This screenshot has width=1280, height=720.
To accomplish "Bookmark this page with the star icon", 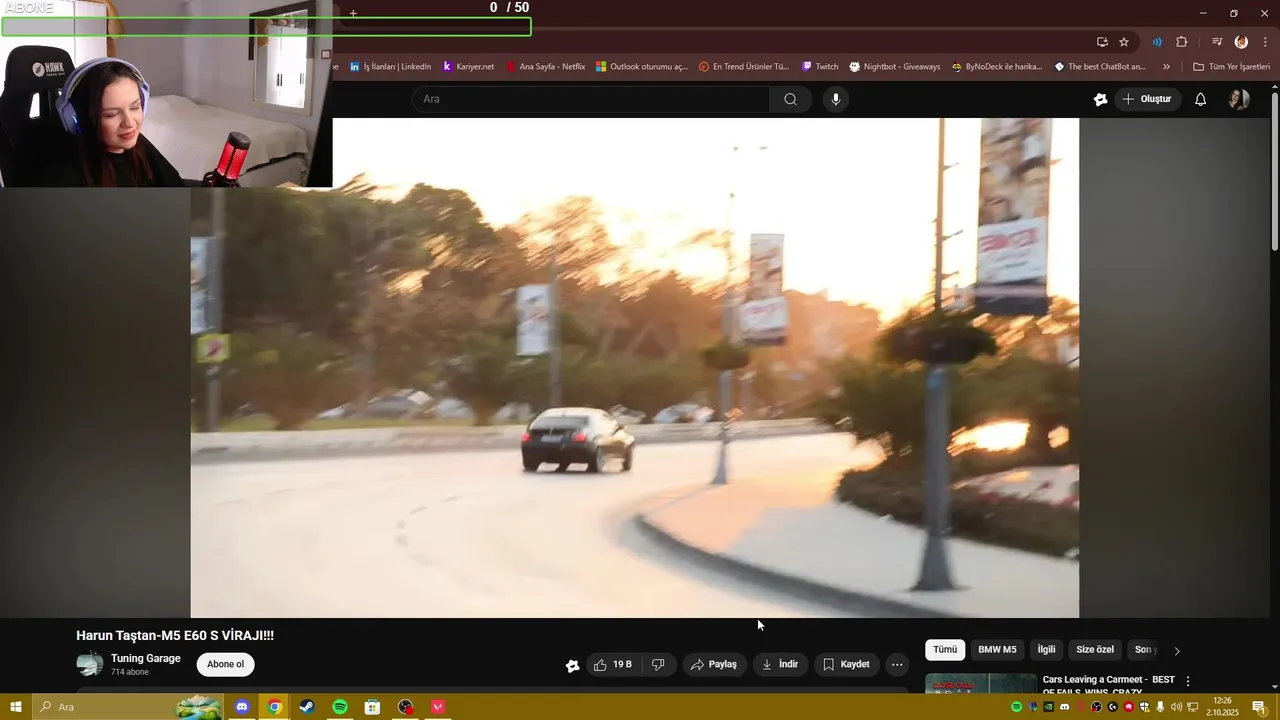I will click(1124, 42).
